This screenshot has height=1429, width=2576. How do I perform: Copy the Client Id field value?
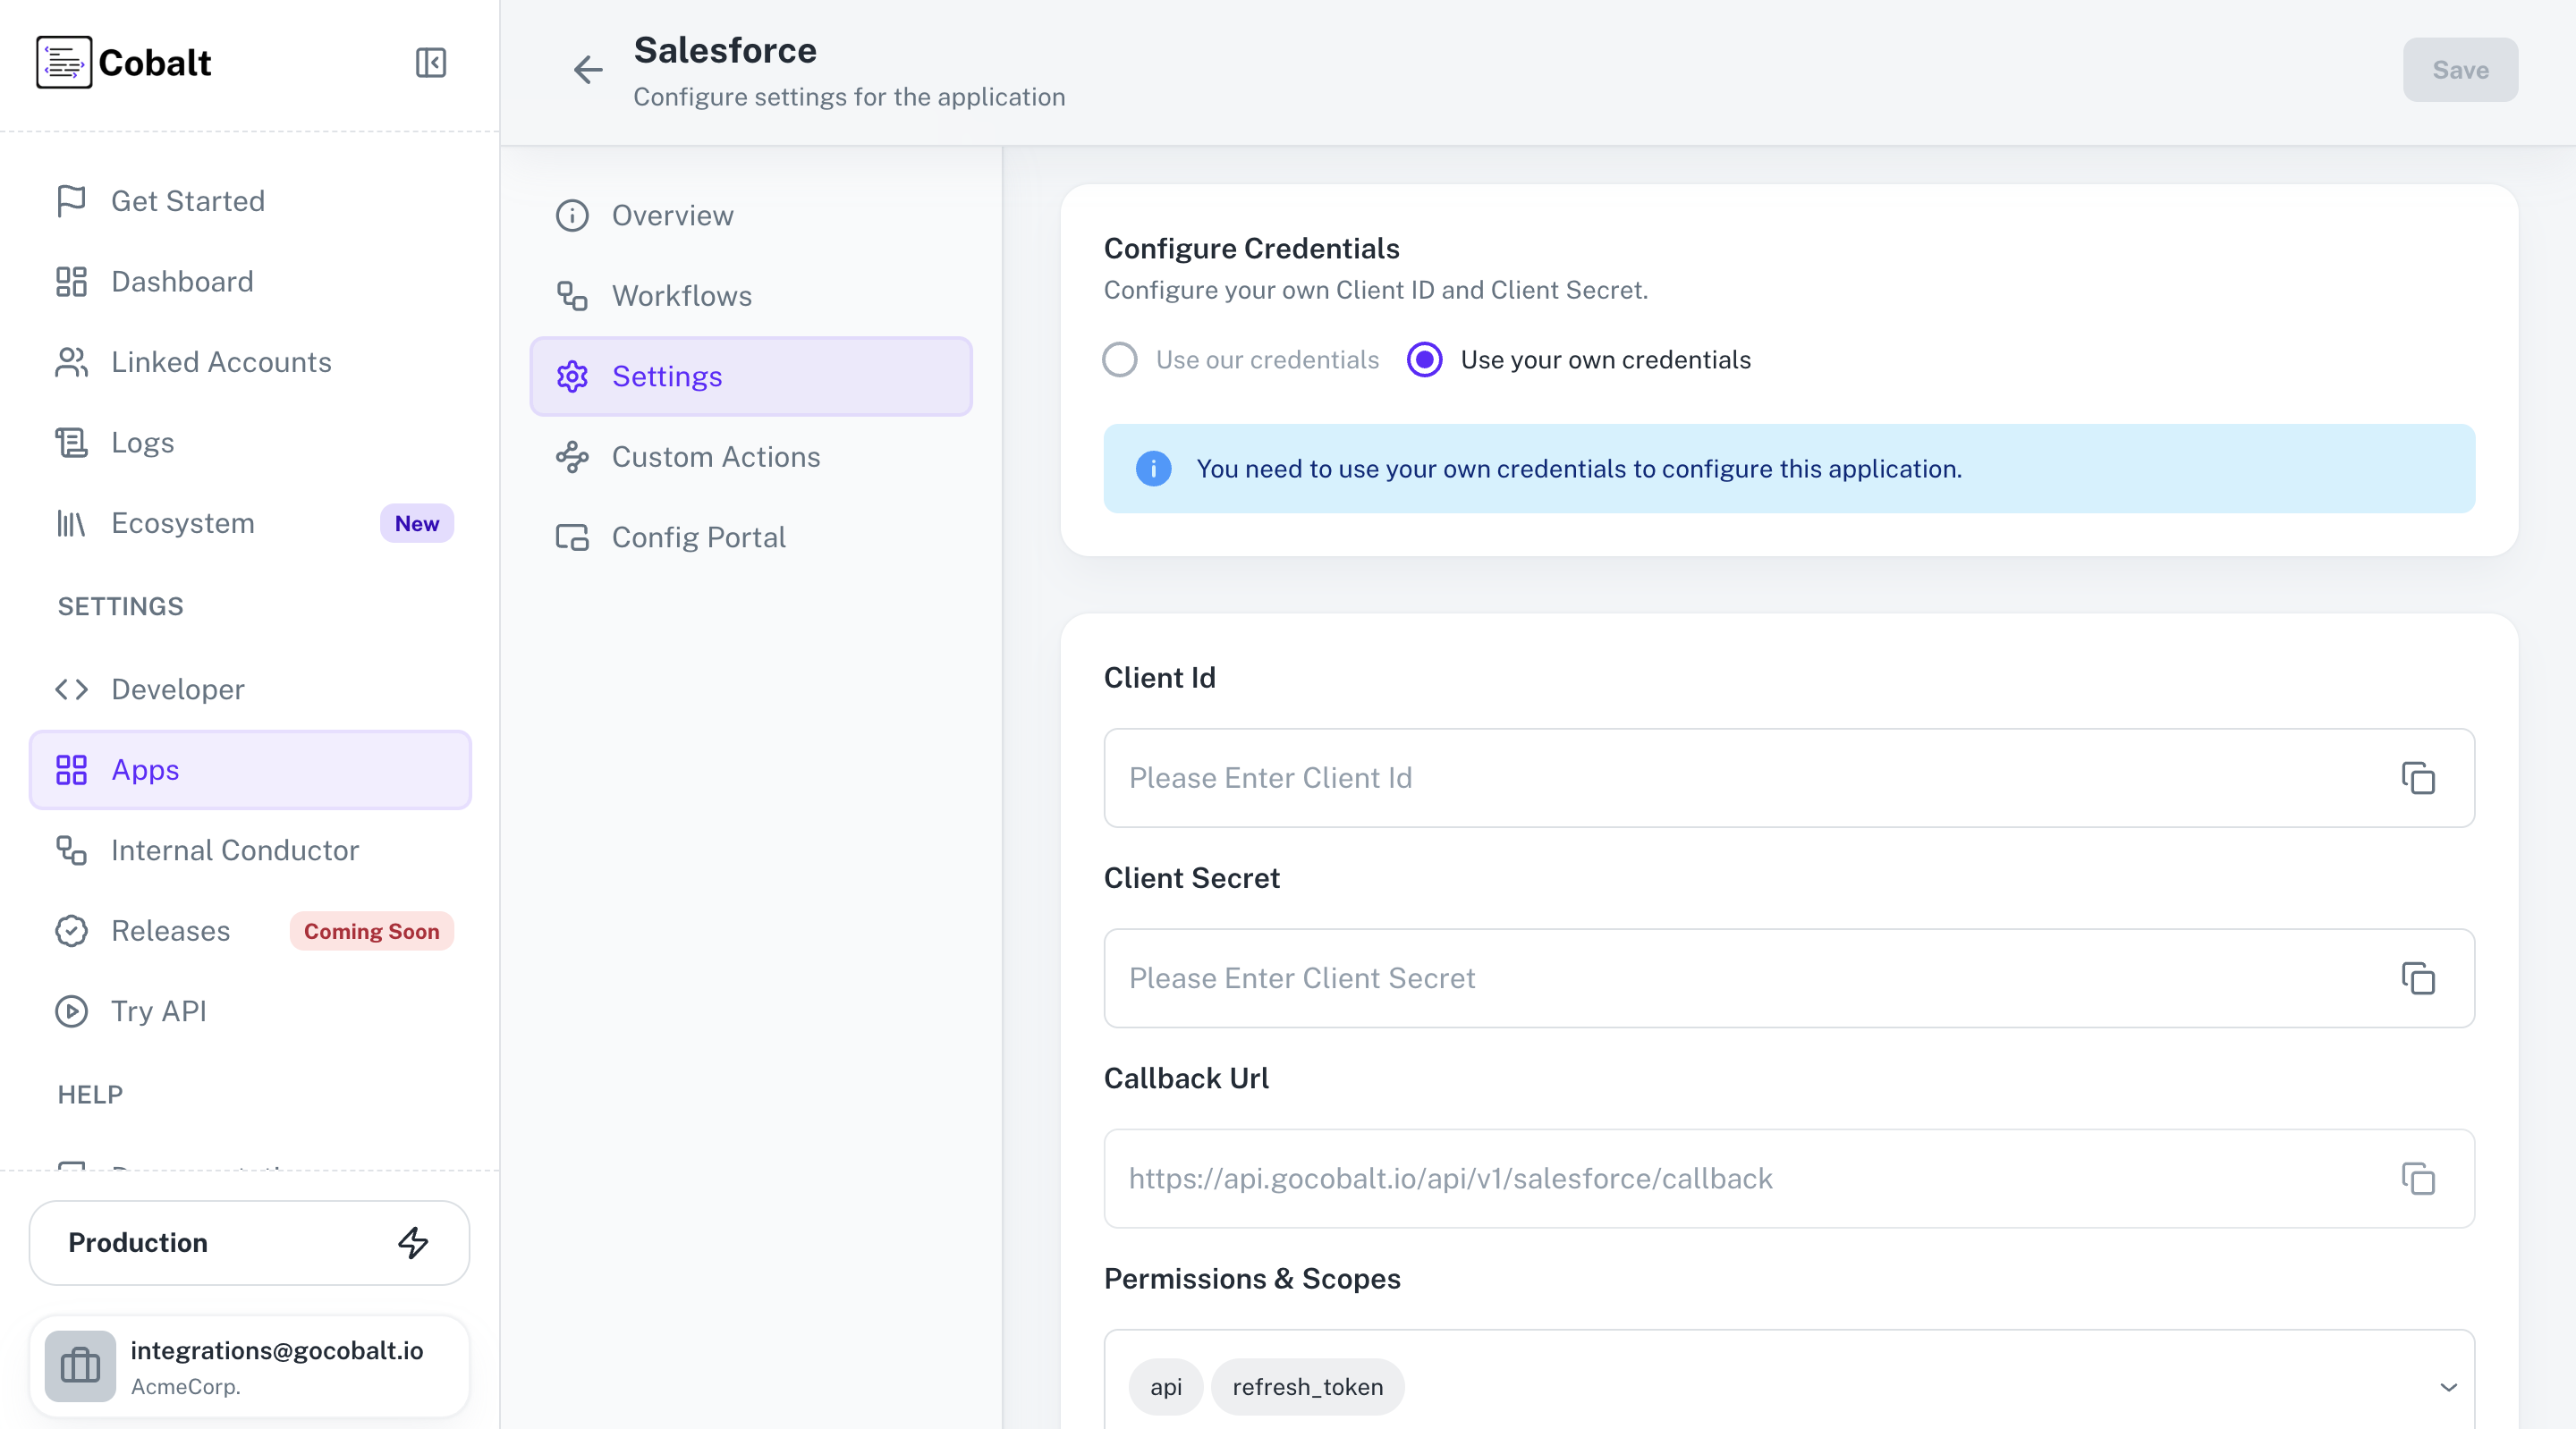point(2417,778)
